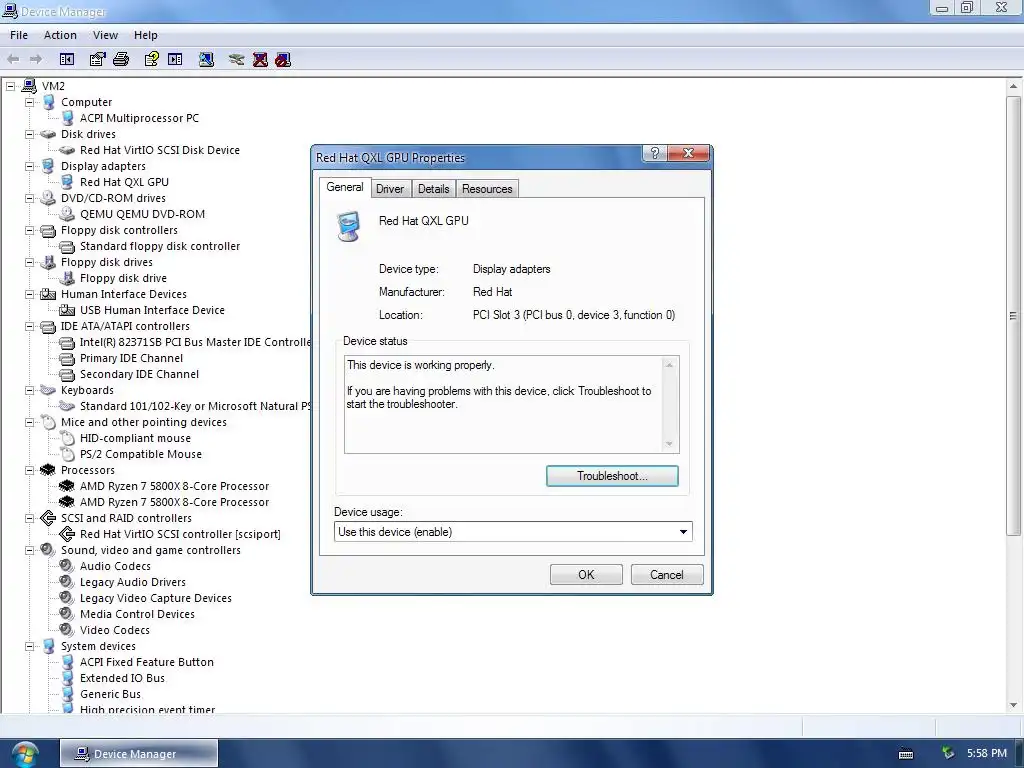Click the VirtIO SCSI controller icon
Image resolution: width=1024 pixels, height=768 pixels.
click(x=67, y=534)
